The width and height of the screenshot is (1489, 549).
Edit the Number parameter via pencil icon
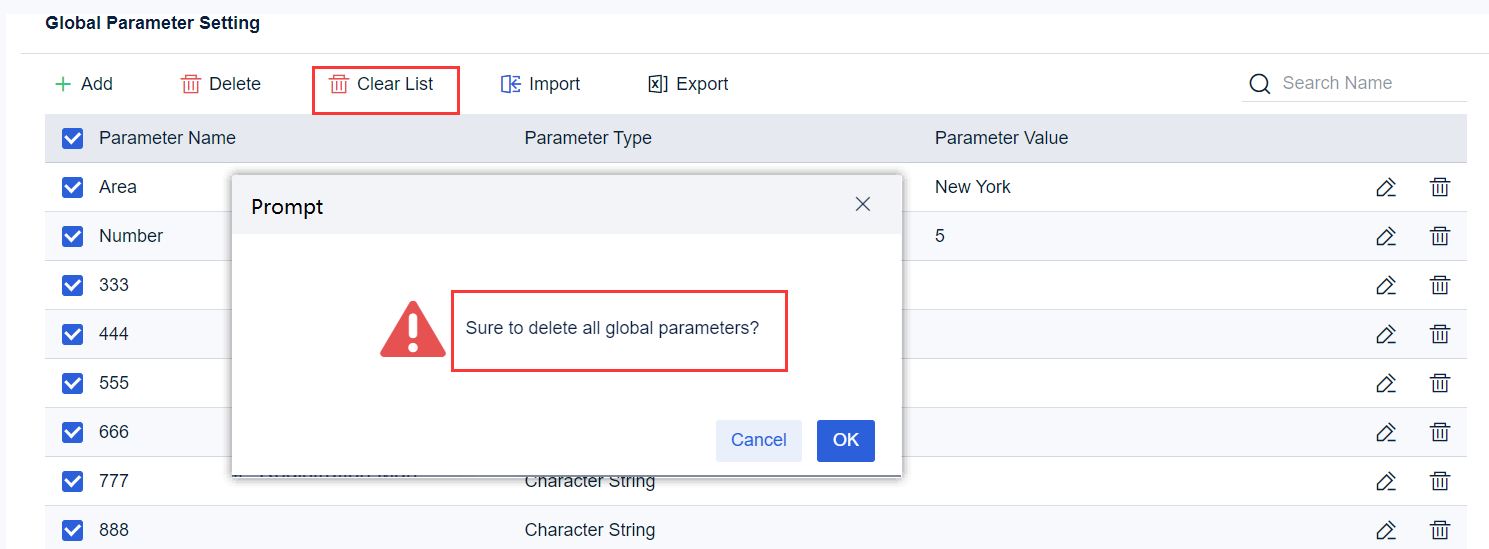pyautogui.click(x=1386, y=236)
